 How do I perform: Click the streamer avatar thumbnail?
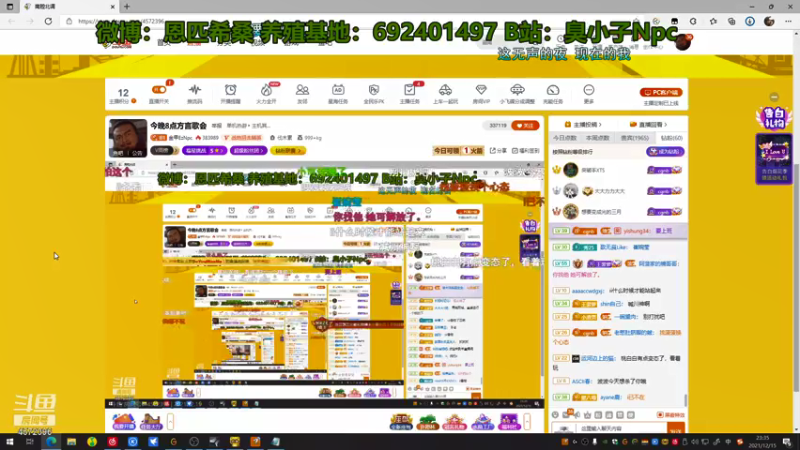click(x=128, y=138)
